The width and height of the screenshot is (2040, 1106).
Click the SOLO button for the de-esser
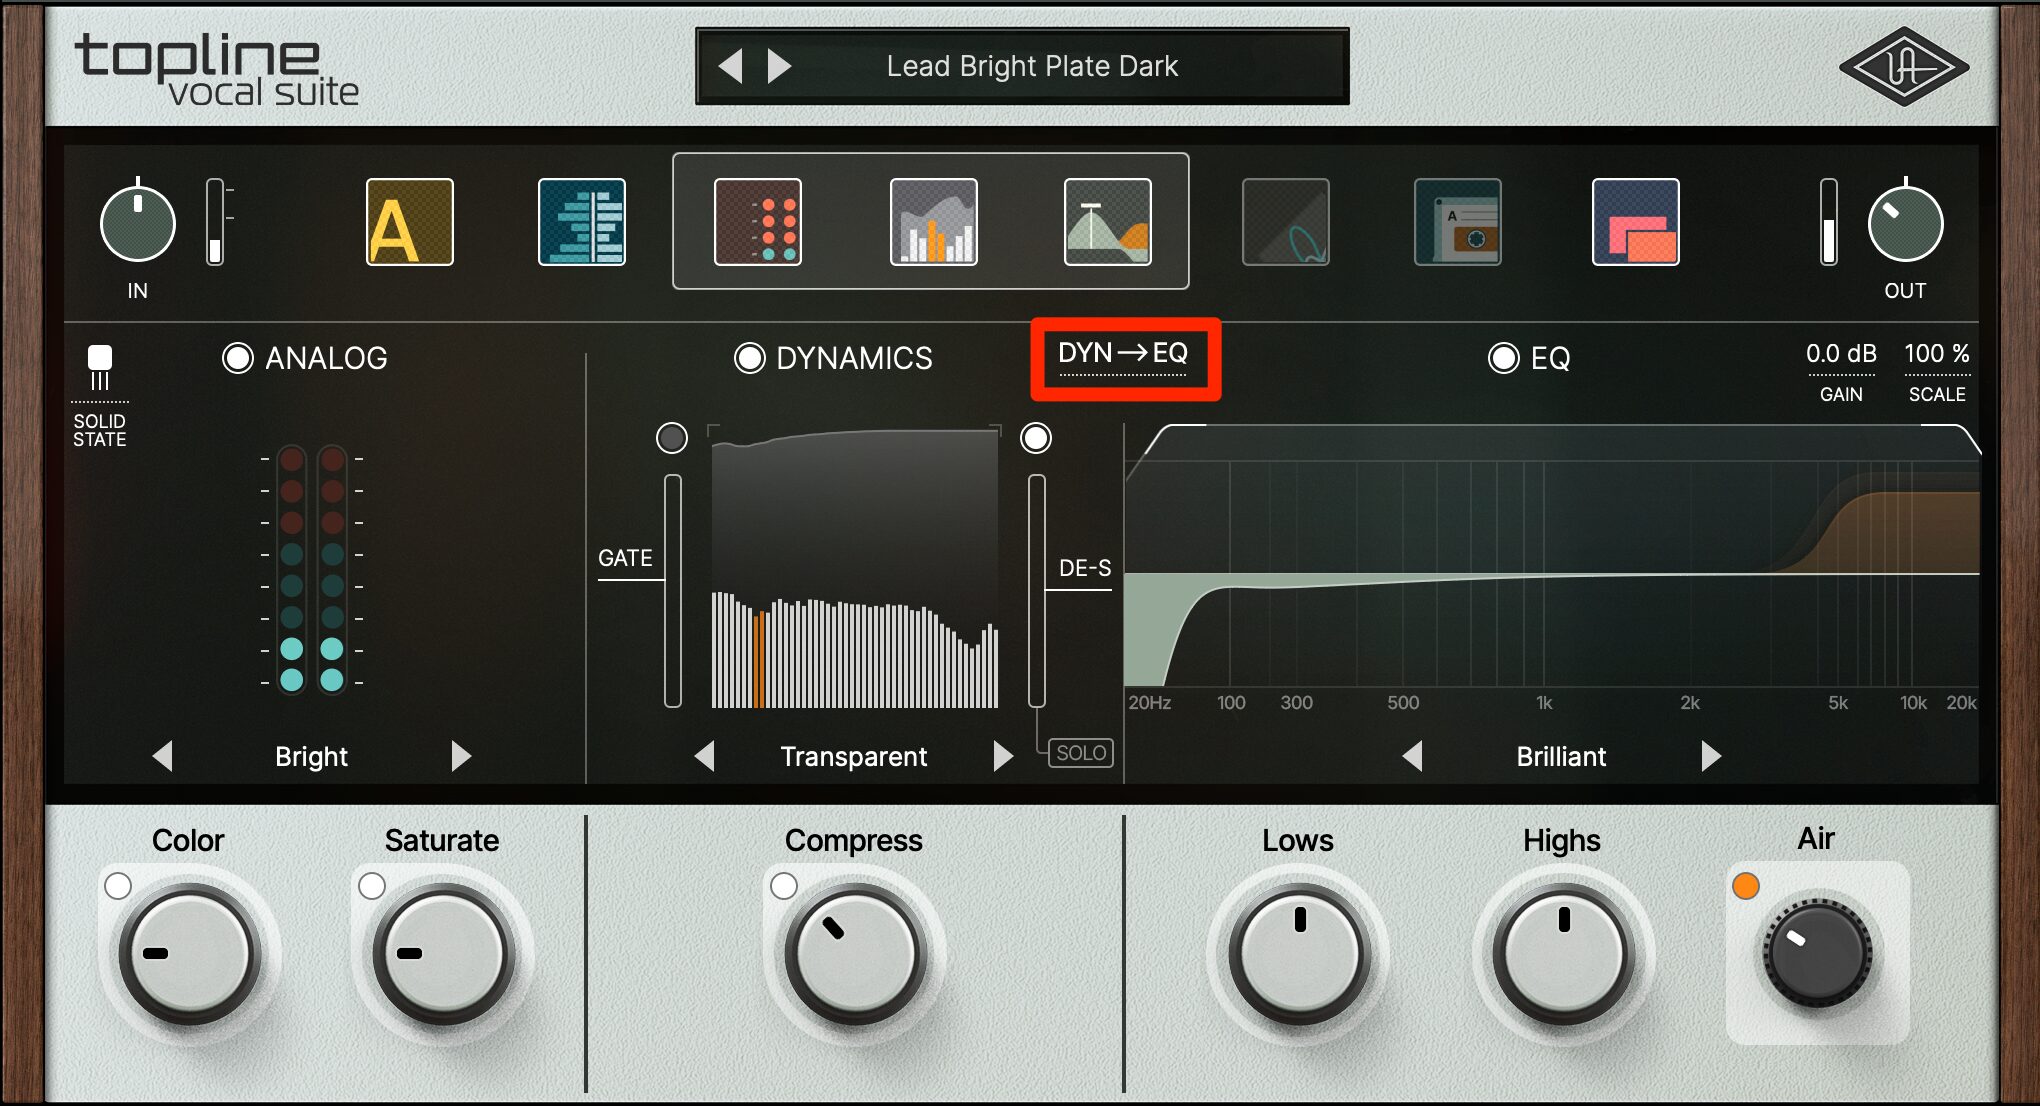(1081, 753)
